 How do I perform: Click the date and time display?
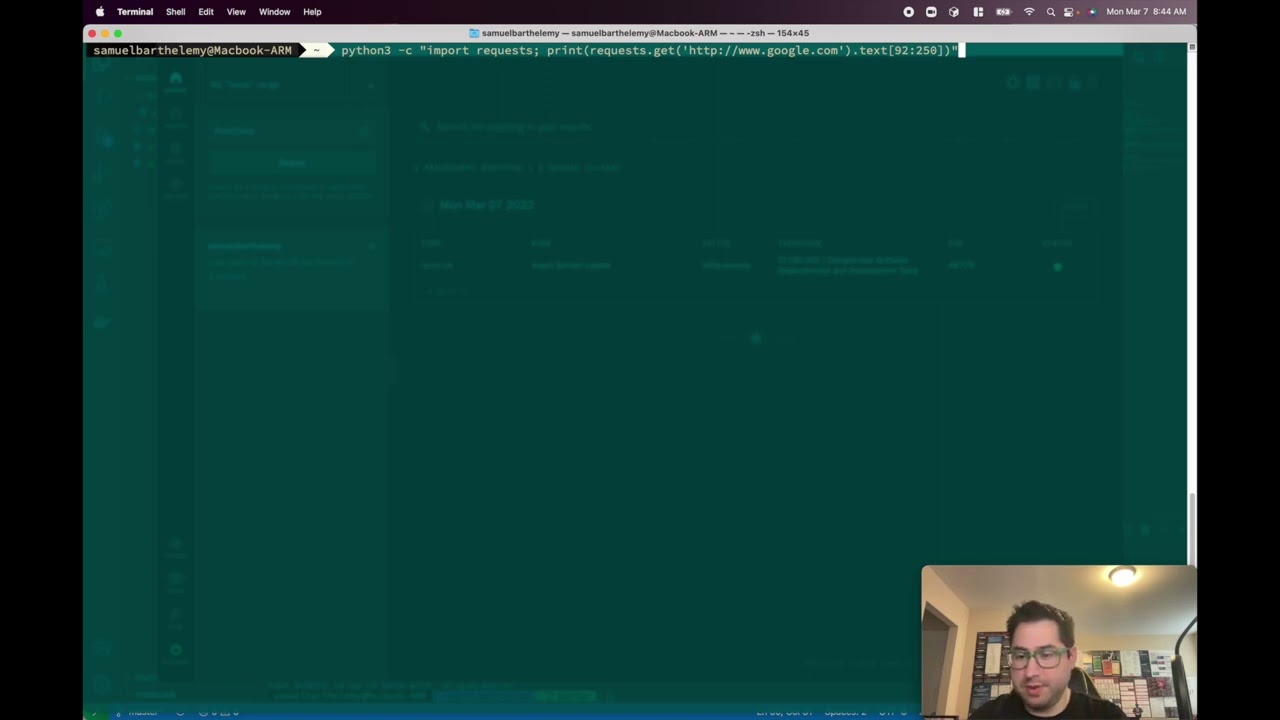pyautogui.click(x=1146, y=12)
